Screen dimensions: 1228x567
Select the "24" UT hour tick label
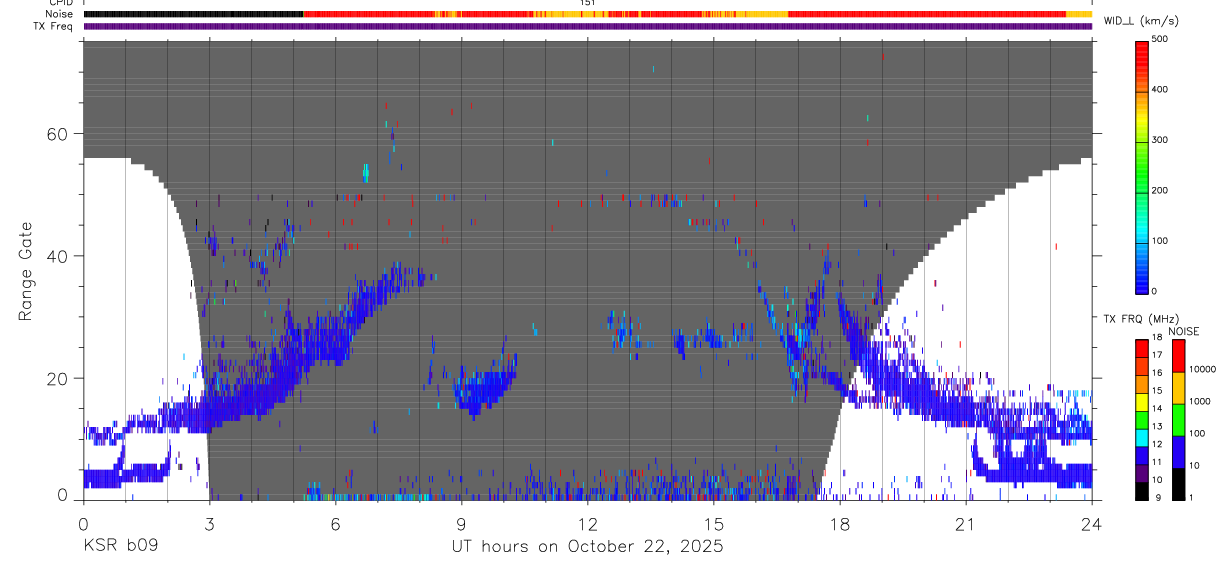(x=1092, y=523)
